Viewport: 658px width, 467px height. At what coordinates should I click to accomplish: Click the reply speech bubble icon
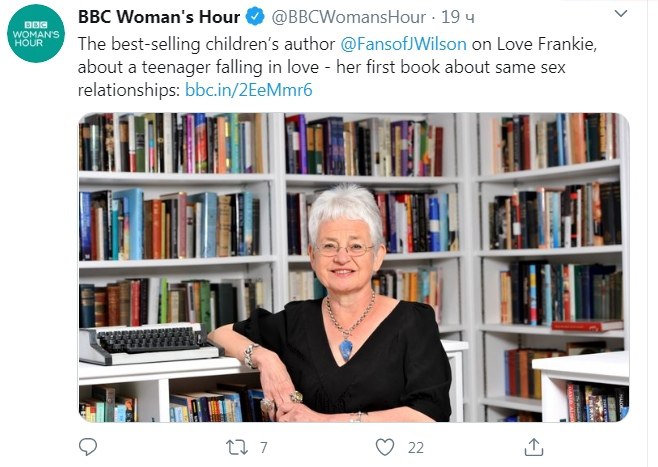coord(88,447)
